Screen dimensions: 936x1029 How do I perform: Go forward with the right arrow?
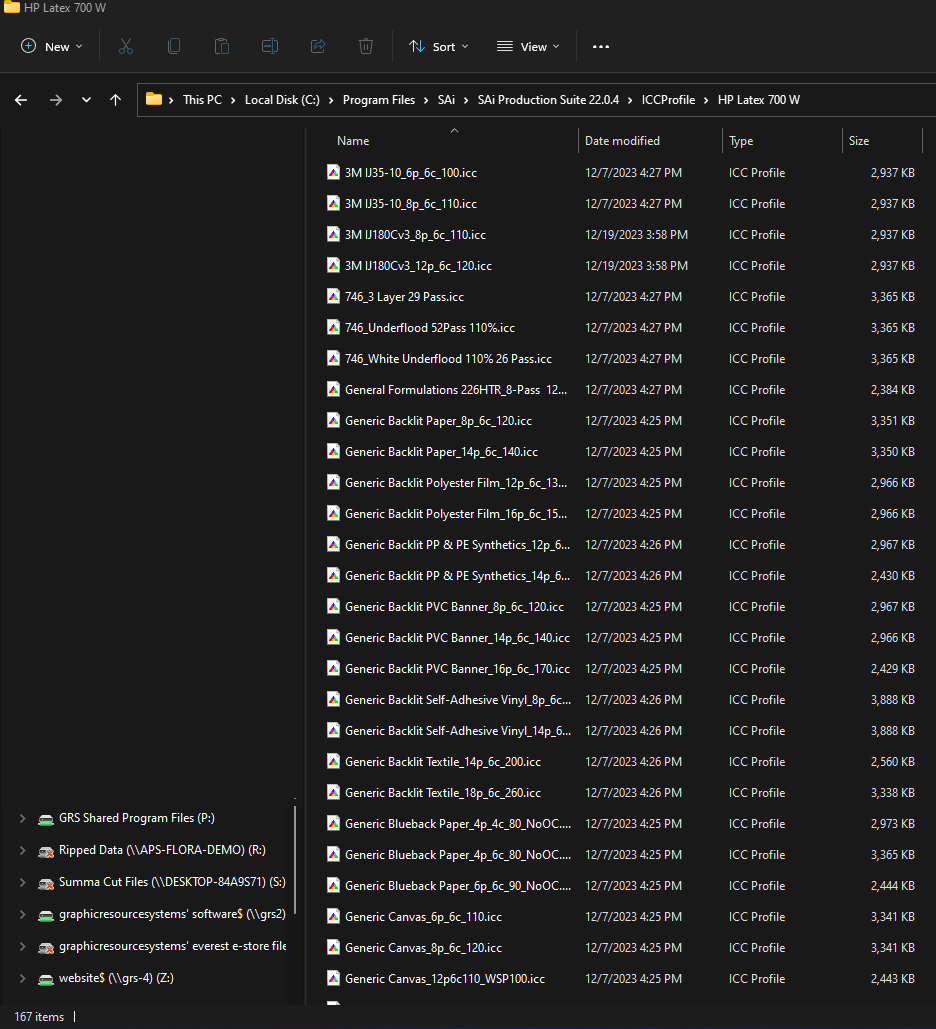(x=56, y=100)
